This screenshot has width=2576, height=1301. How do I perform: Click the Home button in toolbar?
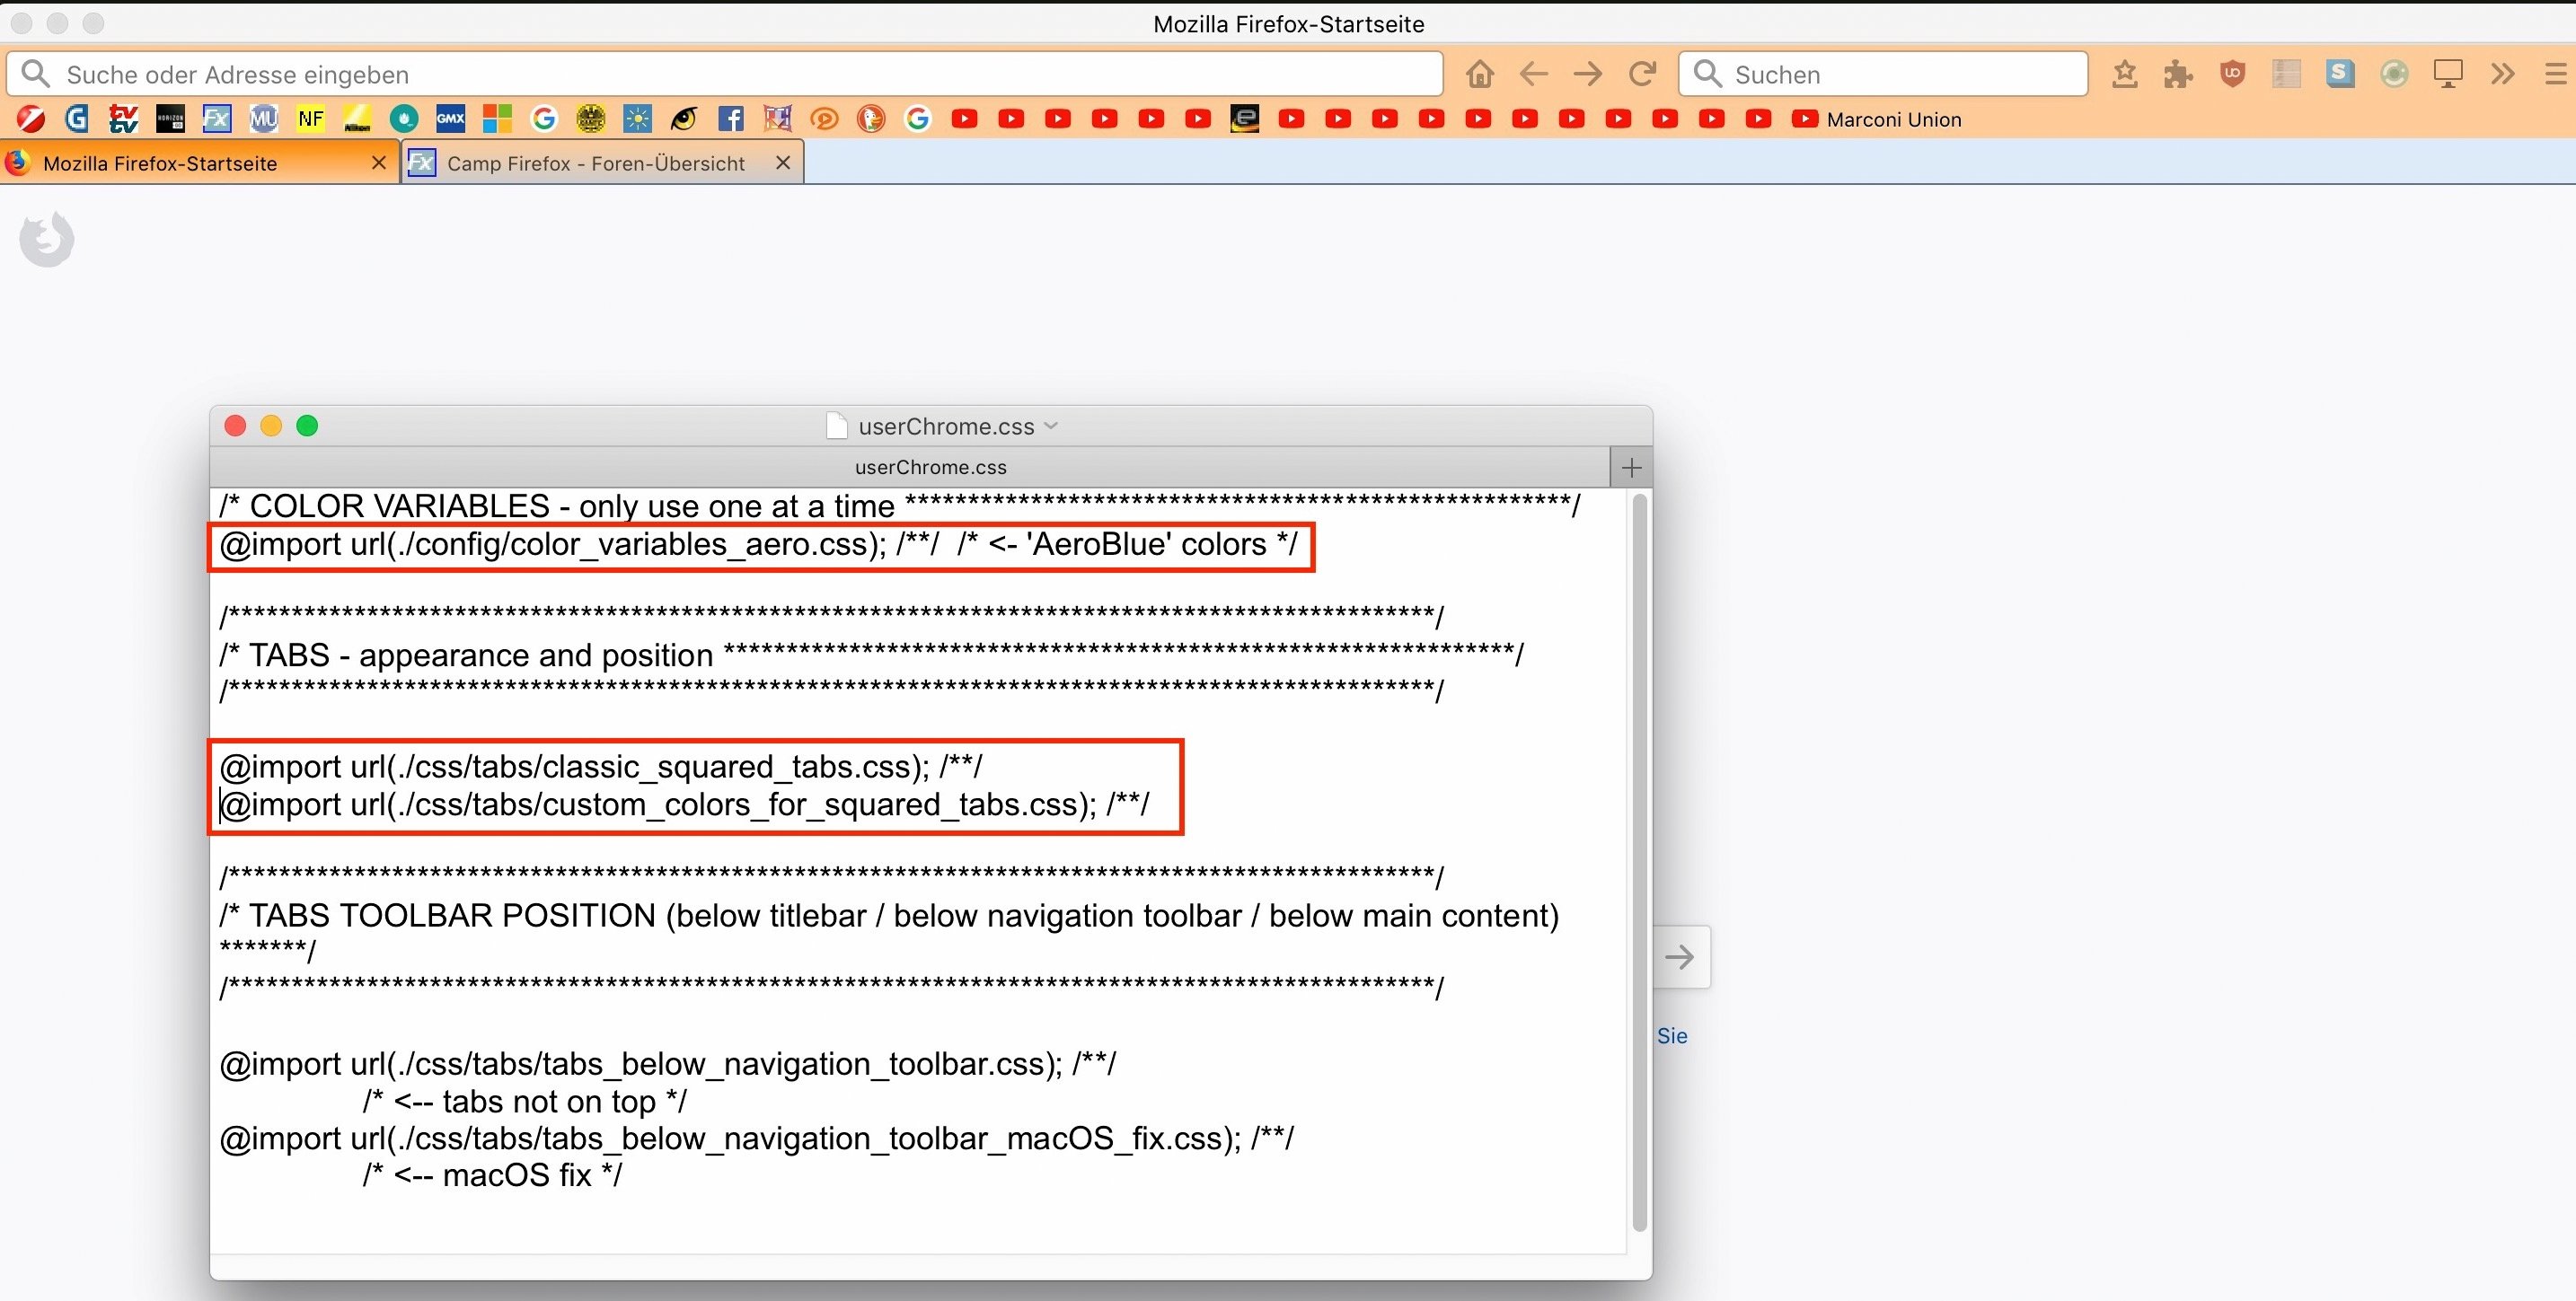1480,74
